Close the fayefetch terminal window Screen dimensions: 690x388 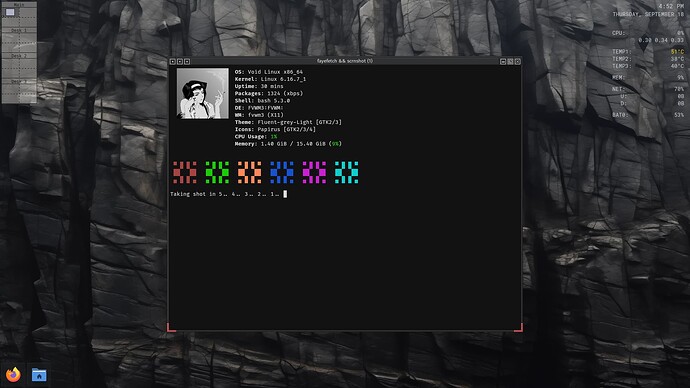click(518, 62)
